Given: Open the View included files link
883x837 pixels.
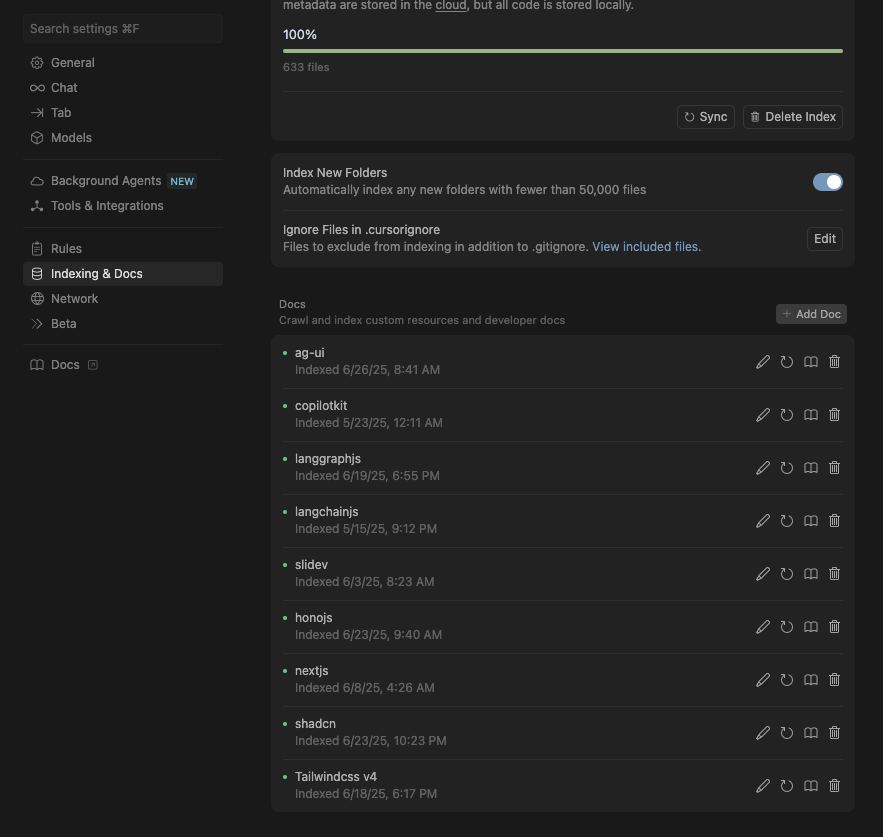Looking at the screenshot, I should (646, 247).
